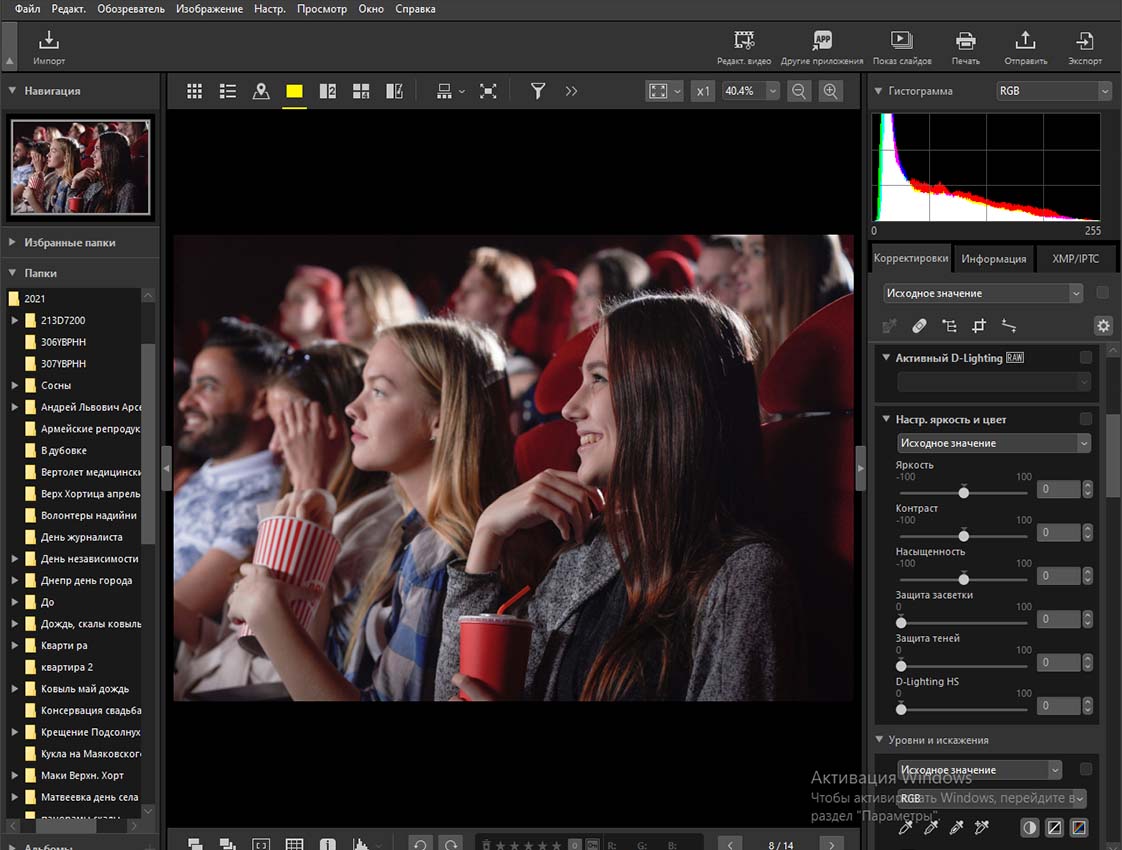
Task: Select the yellow single image viewer icon
Action: (x=294, y=91)
